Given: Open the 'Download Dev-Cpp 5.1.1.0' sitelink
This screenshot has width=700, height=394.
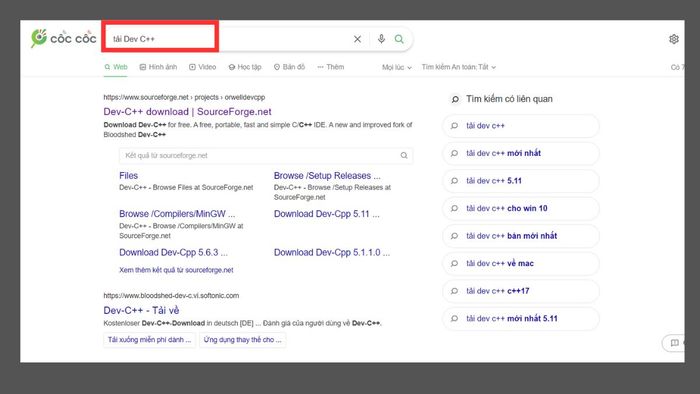Looking at the screenshot, I should point(332,252).
